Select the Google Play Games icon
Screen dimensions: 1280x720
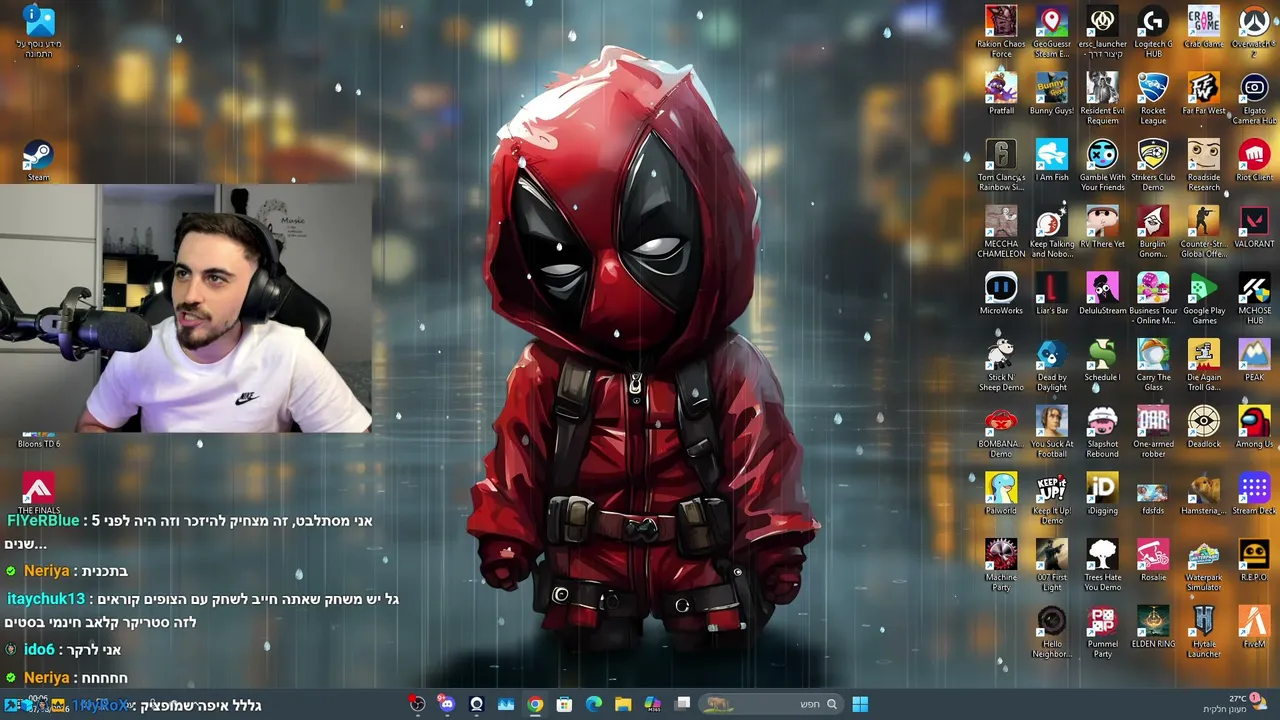coord(1203,298)
